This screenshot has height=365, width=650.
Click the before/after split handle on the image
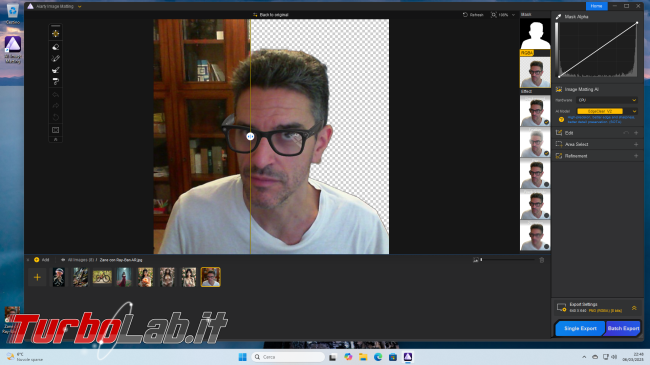coord(250,136)
